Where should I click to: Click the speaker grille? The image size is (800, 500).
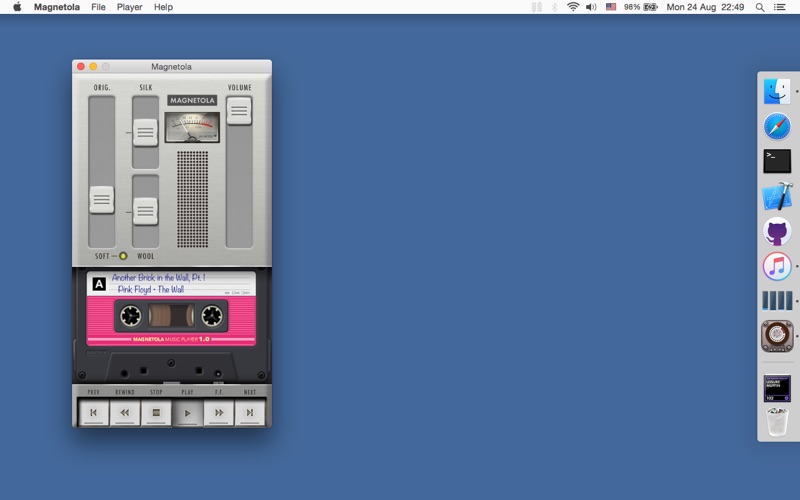pyautogui.click(x=192, y=199)
